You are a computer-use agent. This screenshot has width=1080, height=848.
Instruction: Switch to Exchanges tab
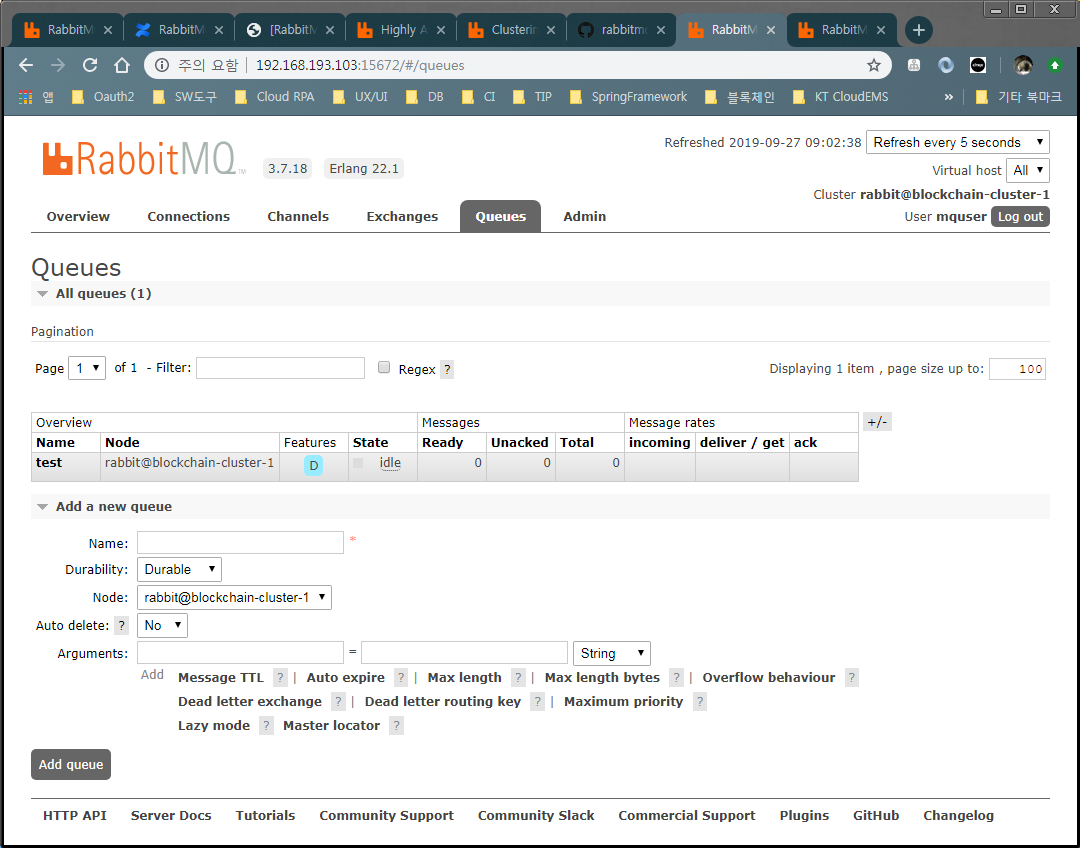(402, 216)
